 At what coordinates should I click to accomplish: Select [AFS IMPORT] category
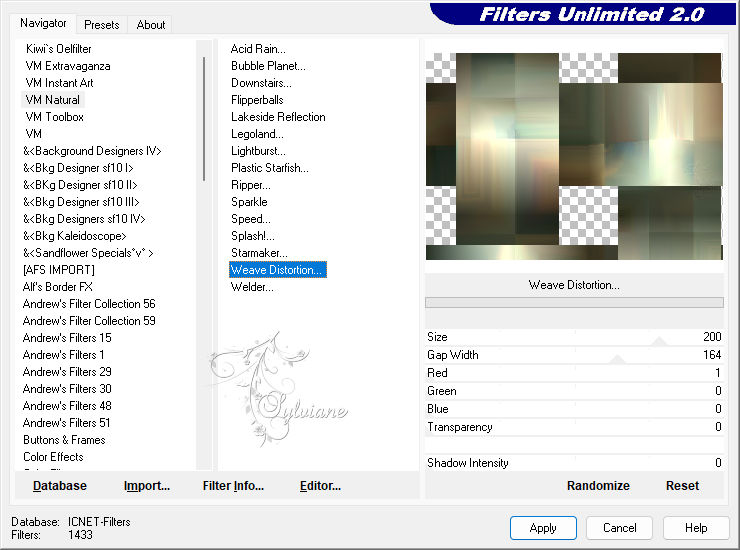pos(59,270)
